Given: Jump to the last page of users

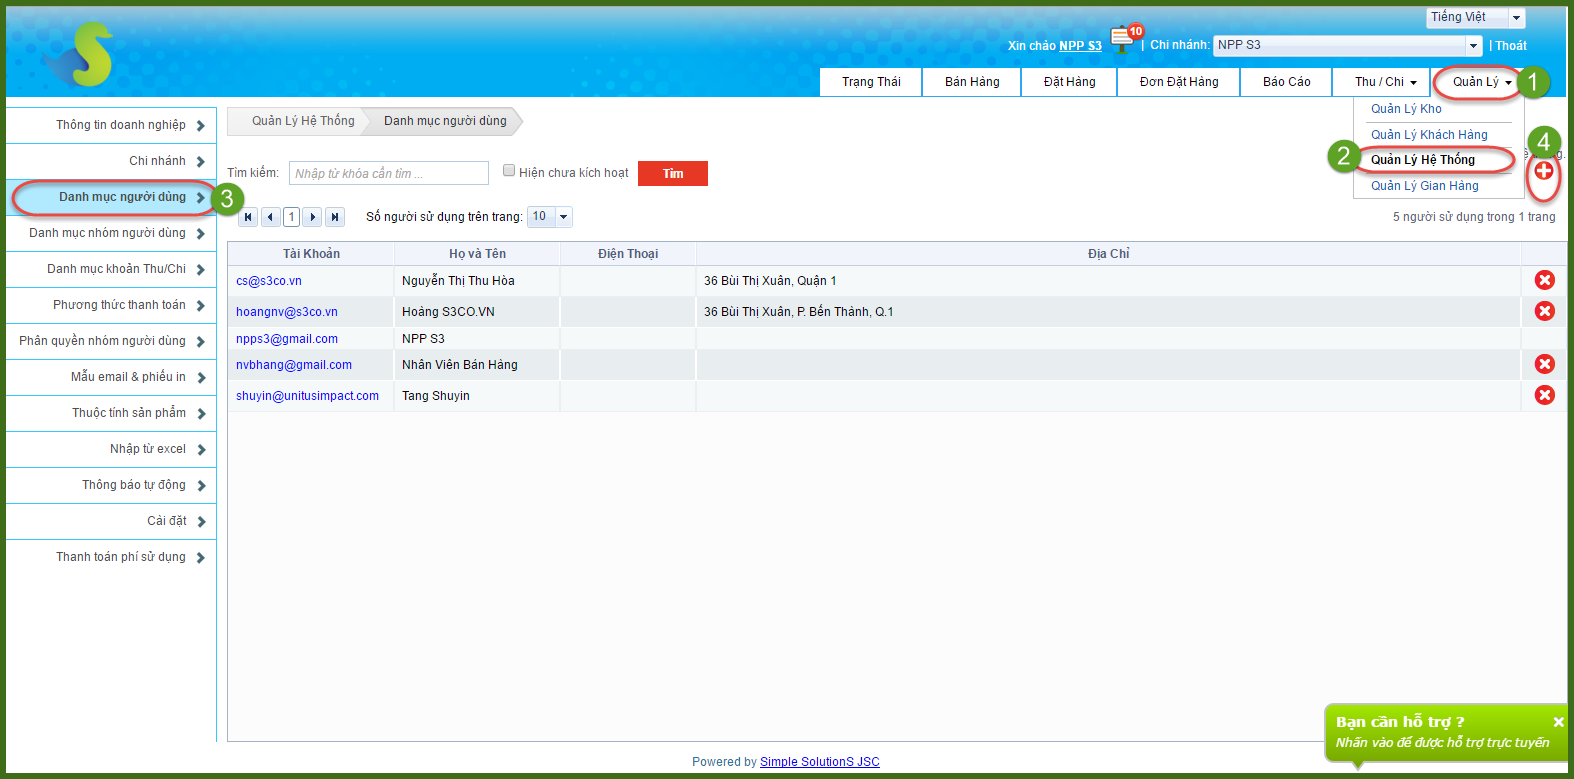Looking at the screenshot, I should 335,217.
